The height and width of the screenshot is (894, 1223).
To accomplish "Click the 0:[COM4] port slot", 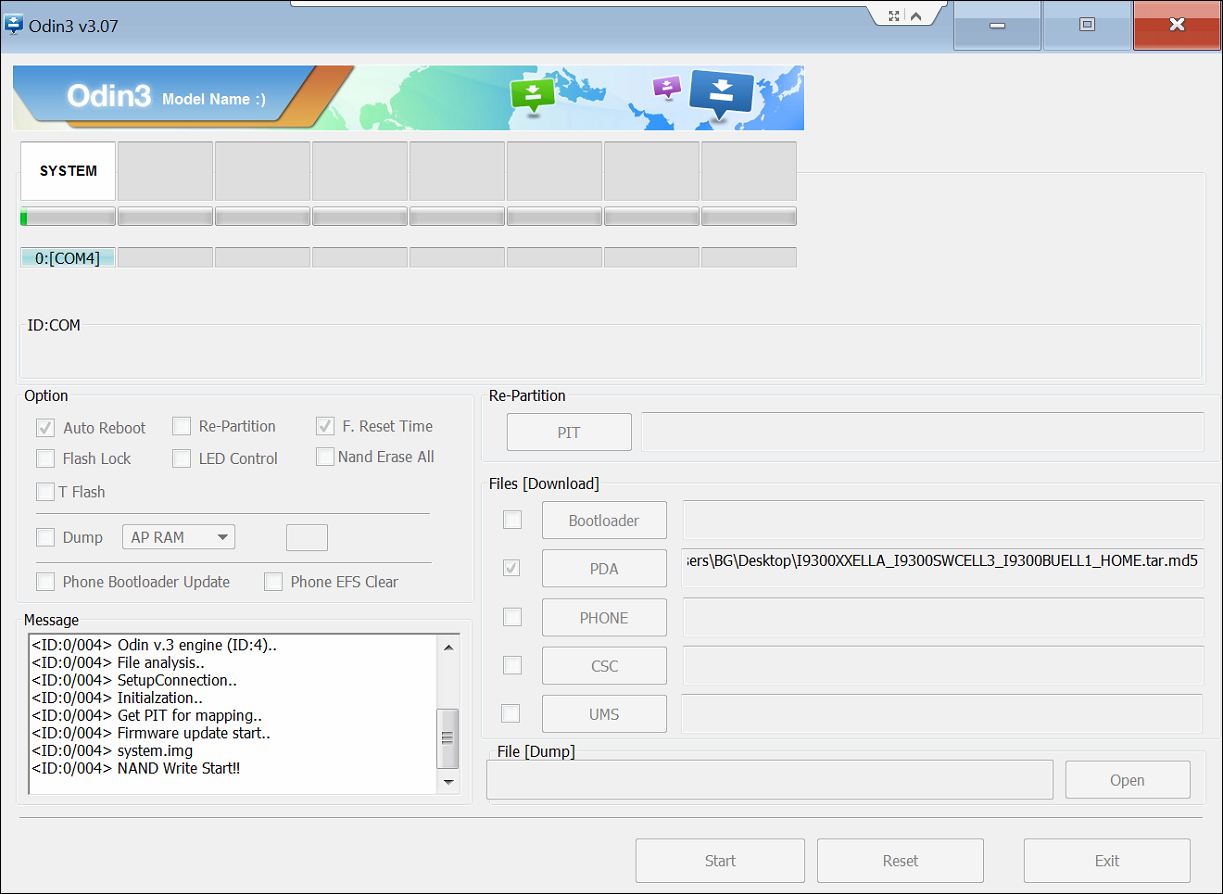I will click(x=68, y=258).
